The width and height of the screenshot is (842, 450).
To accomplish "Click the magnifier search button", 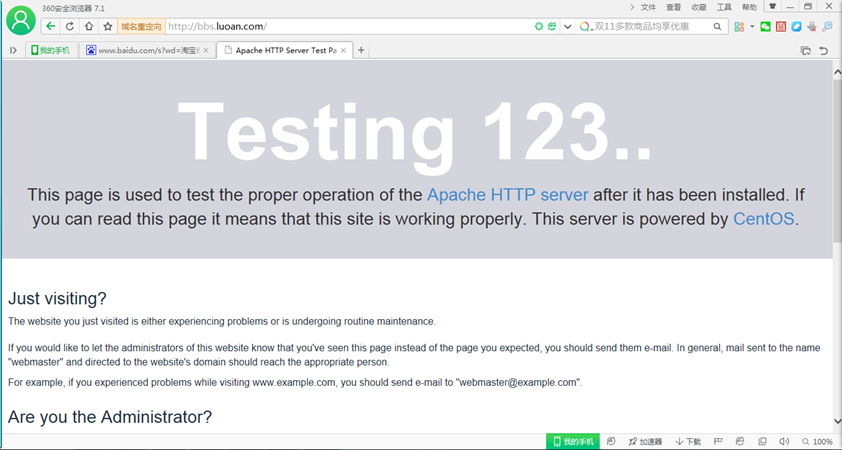I will coord(717,26).
